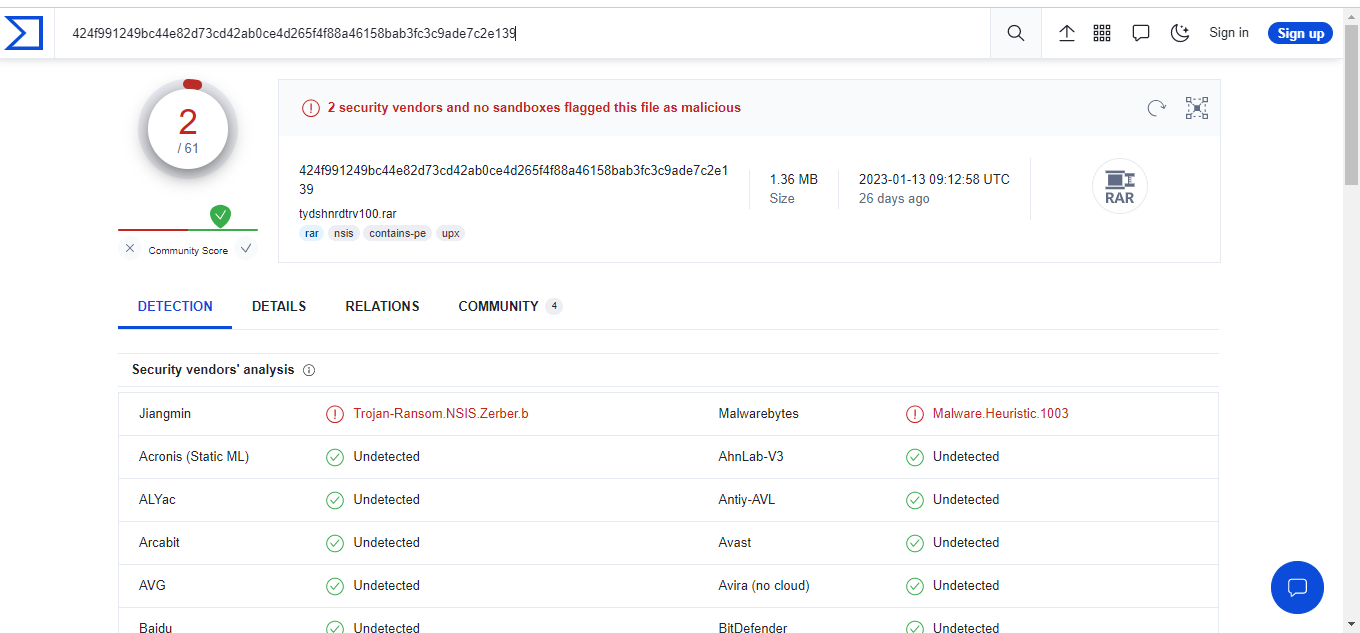The width and height of the screenshot is (1360, 633).
Task: Open the upload file icon
Action: tap(1067, 33)
